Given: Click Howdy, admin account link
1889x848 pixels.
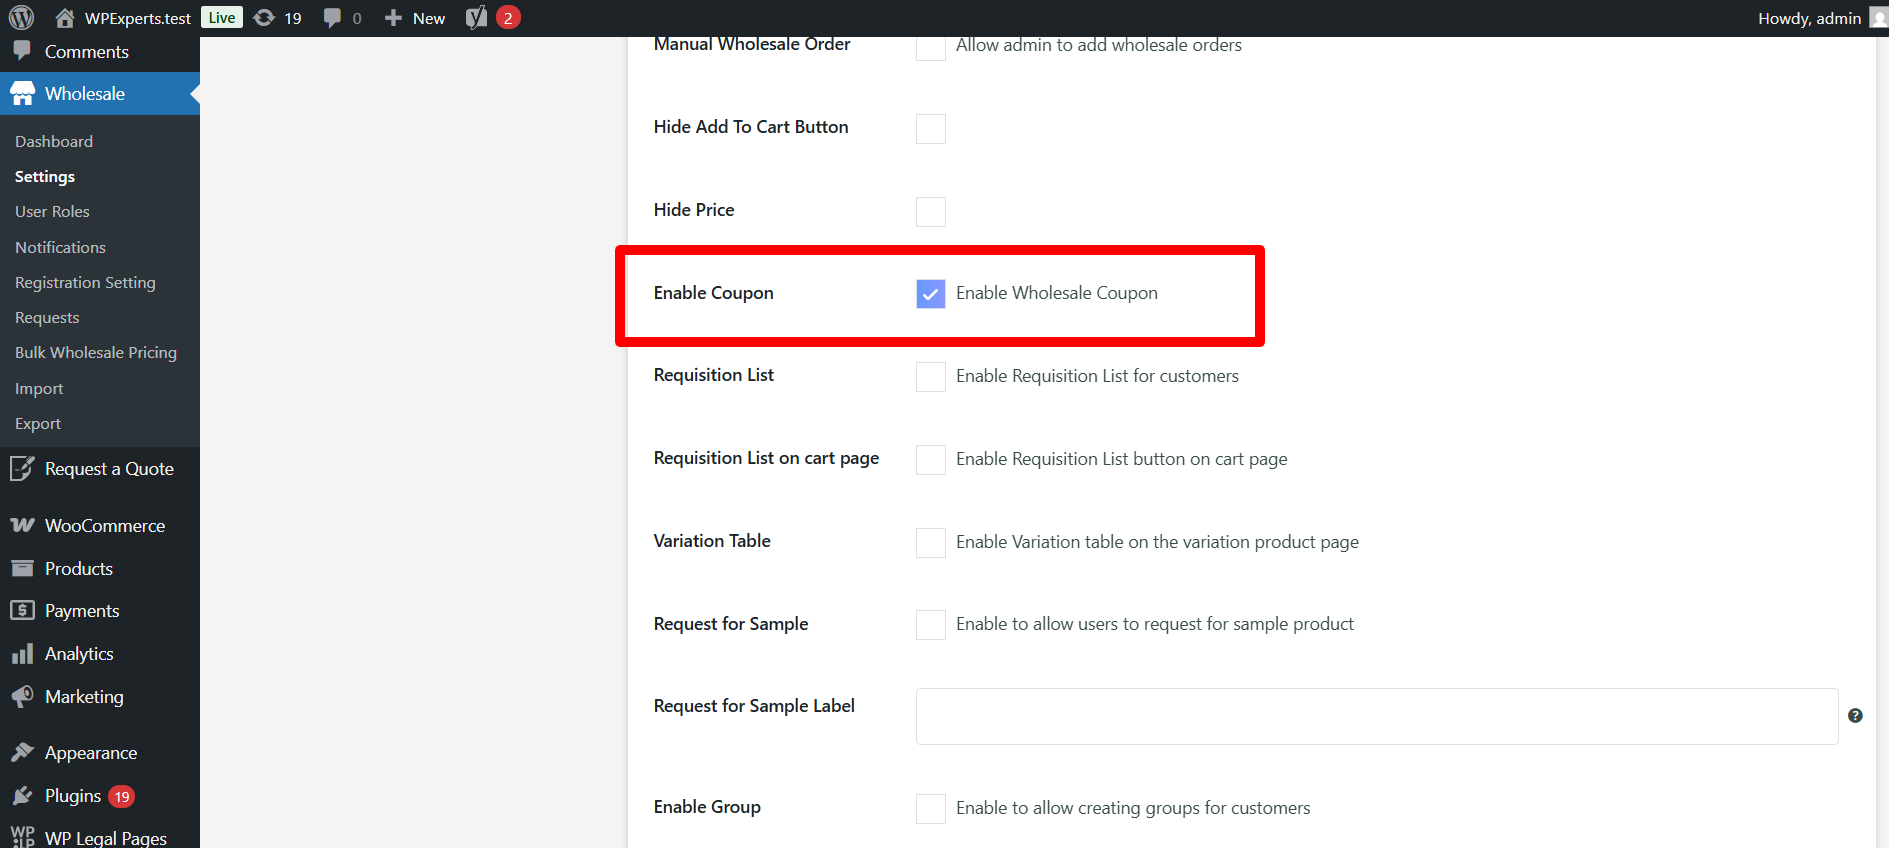Looking at the screenshot, I should click(x=1809, y=18).
